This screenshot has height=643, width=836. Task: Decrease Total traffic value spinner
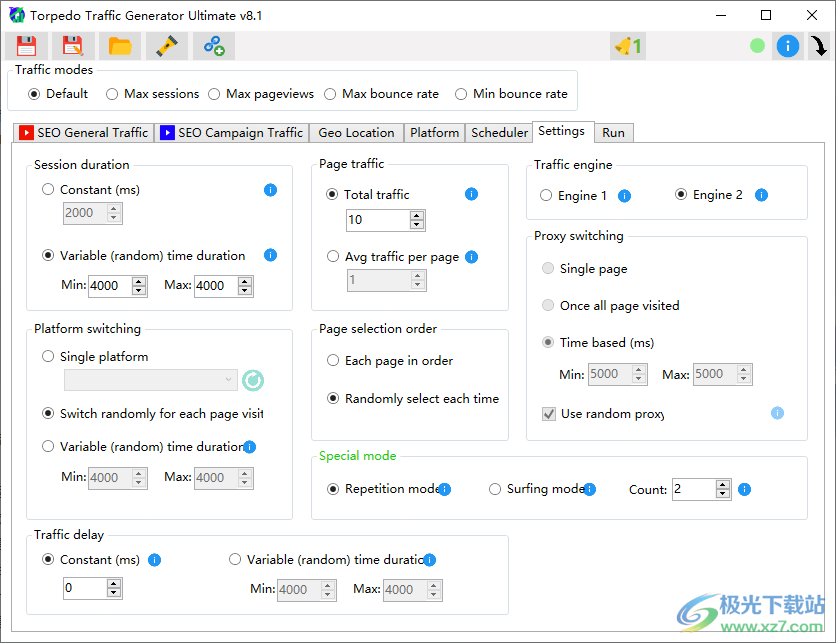(417, 225)
